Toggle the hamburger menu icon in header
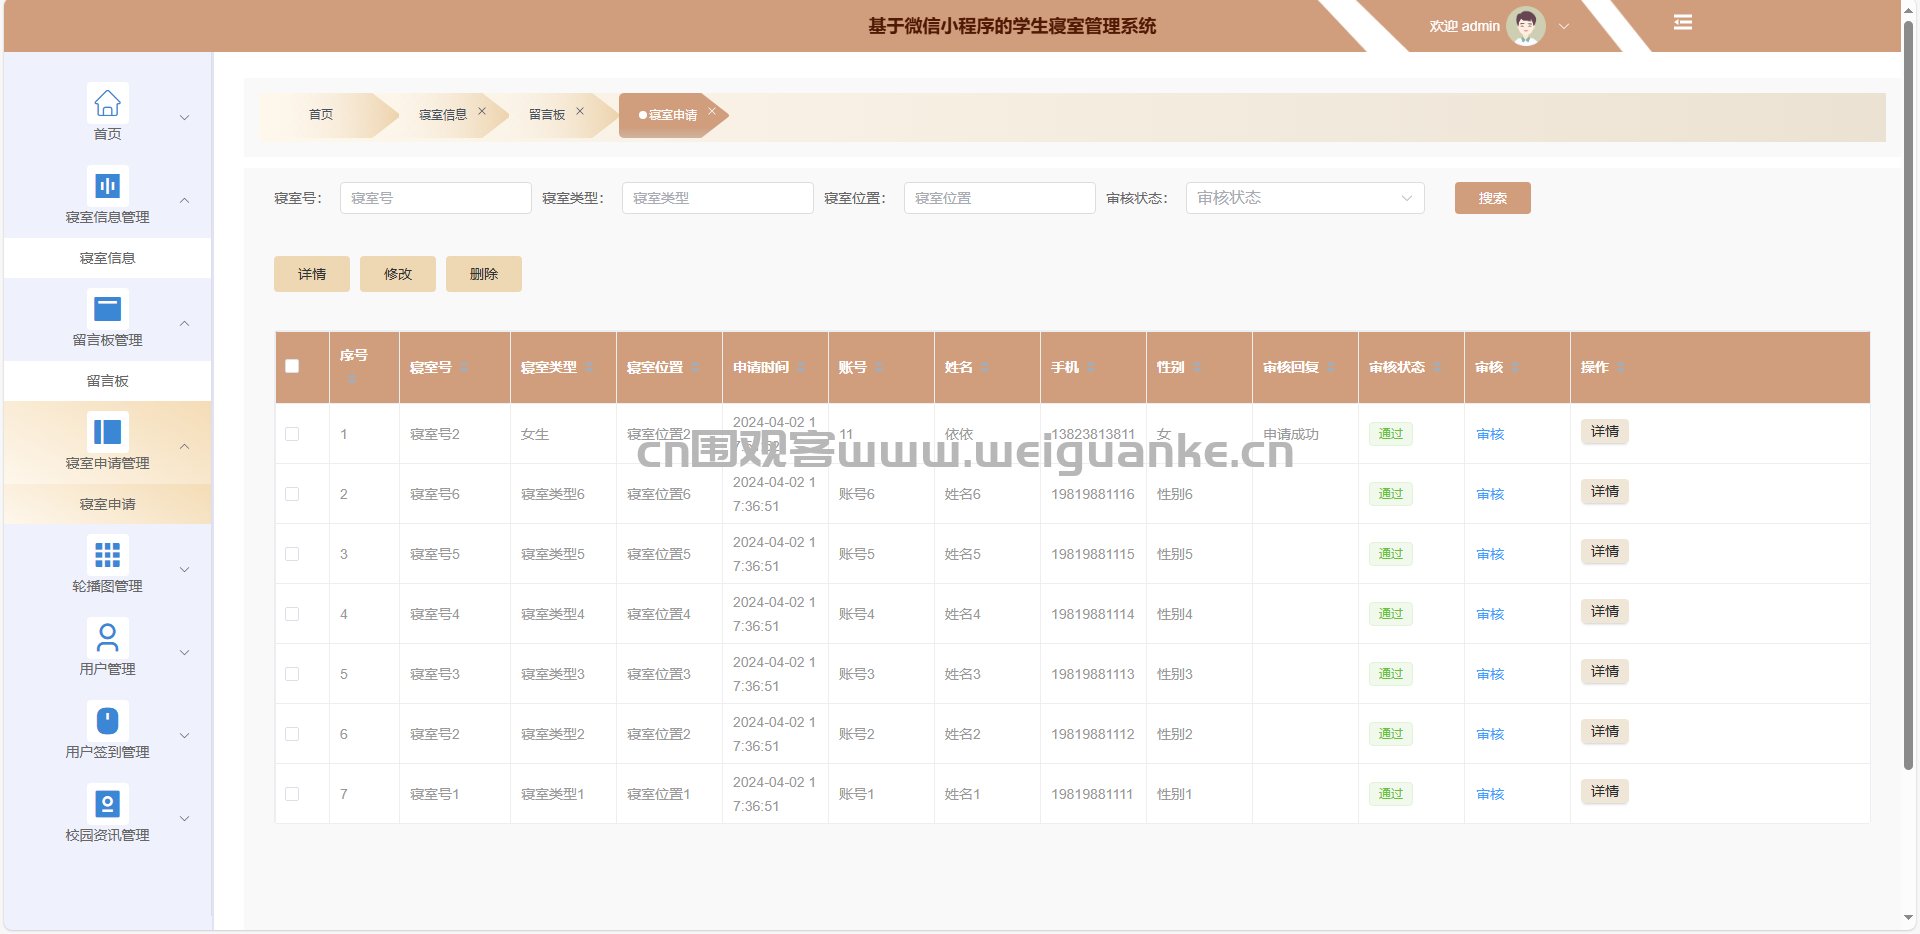The width and height of the screenshot is (1920, 934). [1683, 23]
